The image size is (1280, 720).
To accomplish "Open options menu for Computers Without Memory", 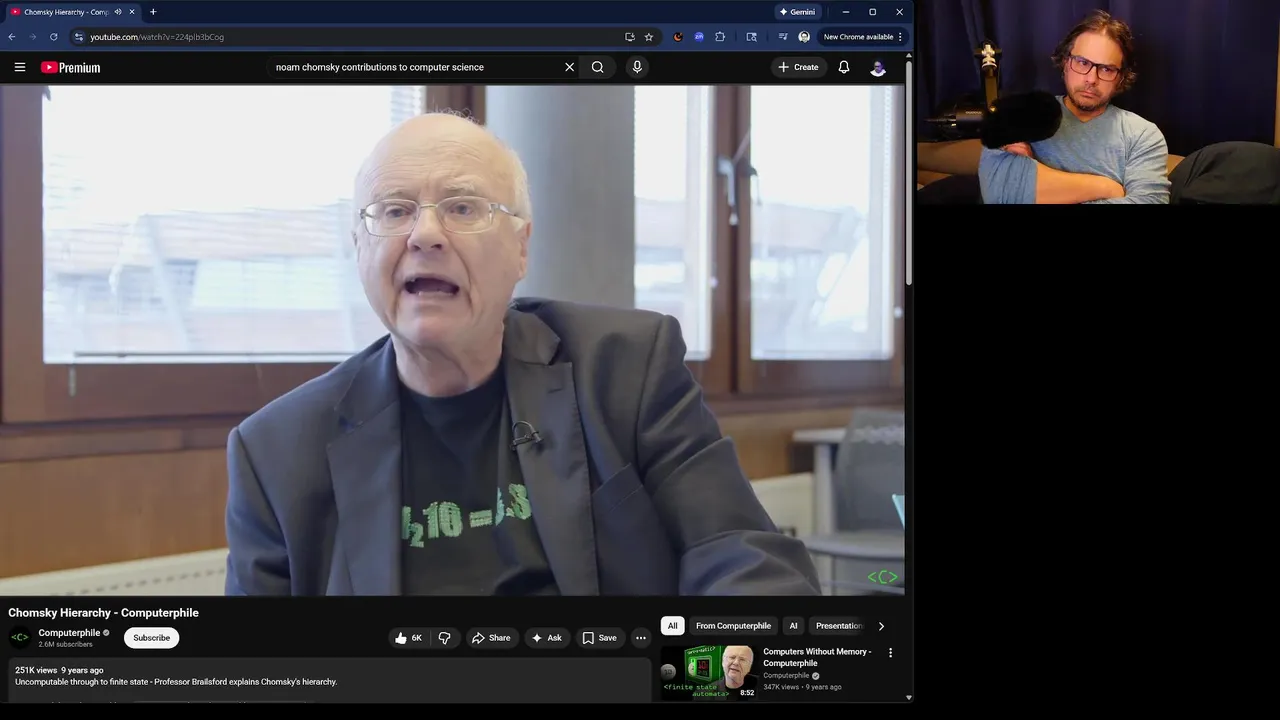I will click(890, 653).
